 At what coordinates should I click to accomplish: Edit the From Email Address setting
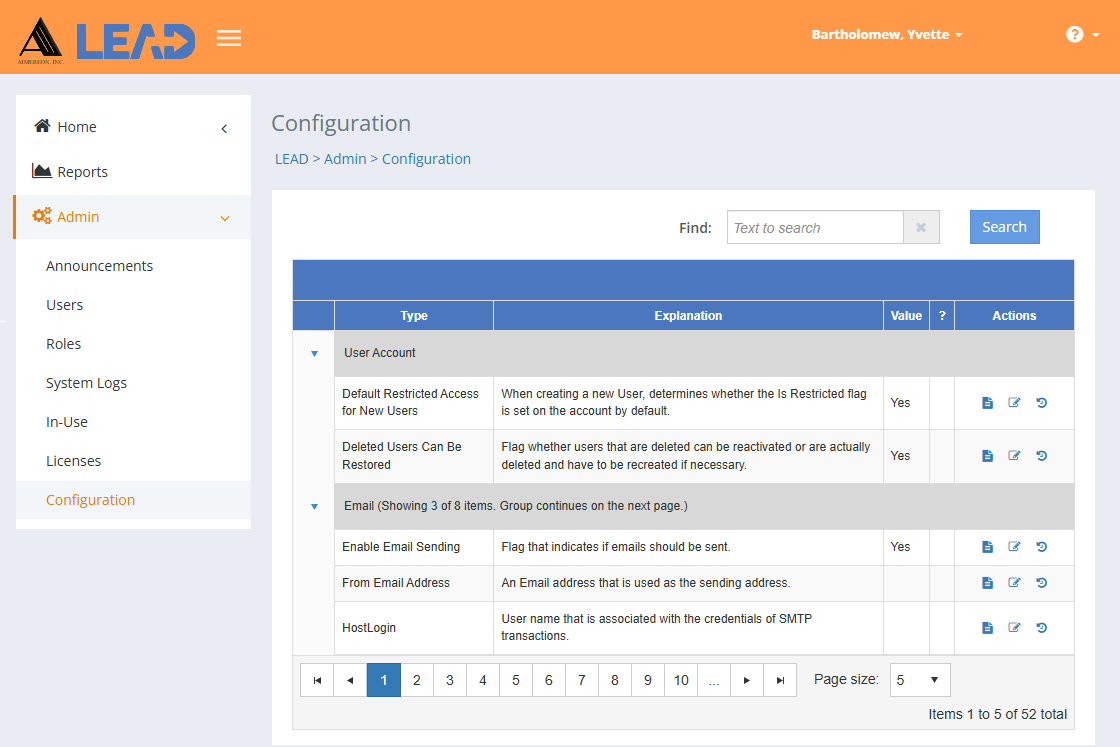click(1014, 583)
